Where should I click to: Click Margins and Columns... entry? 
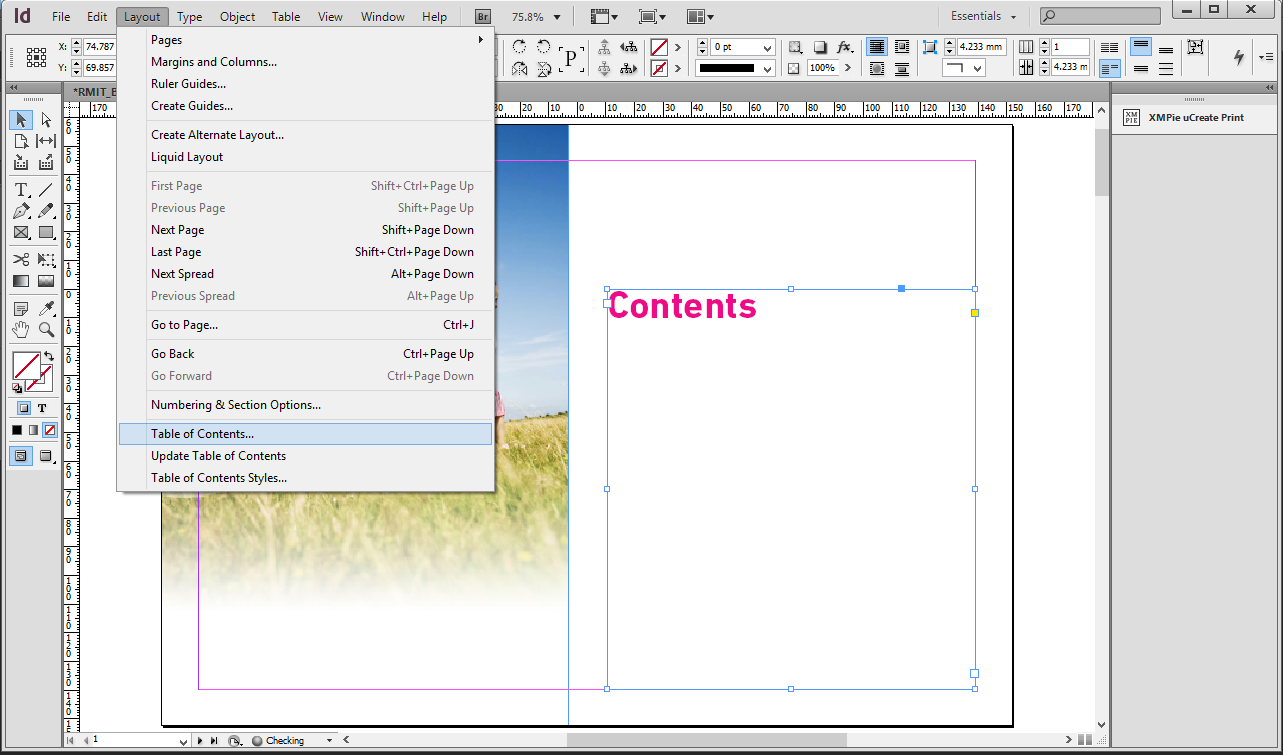[214, 62]
